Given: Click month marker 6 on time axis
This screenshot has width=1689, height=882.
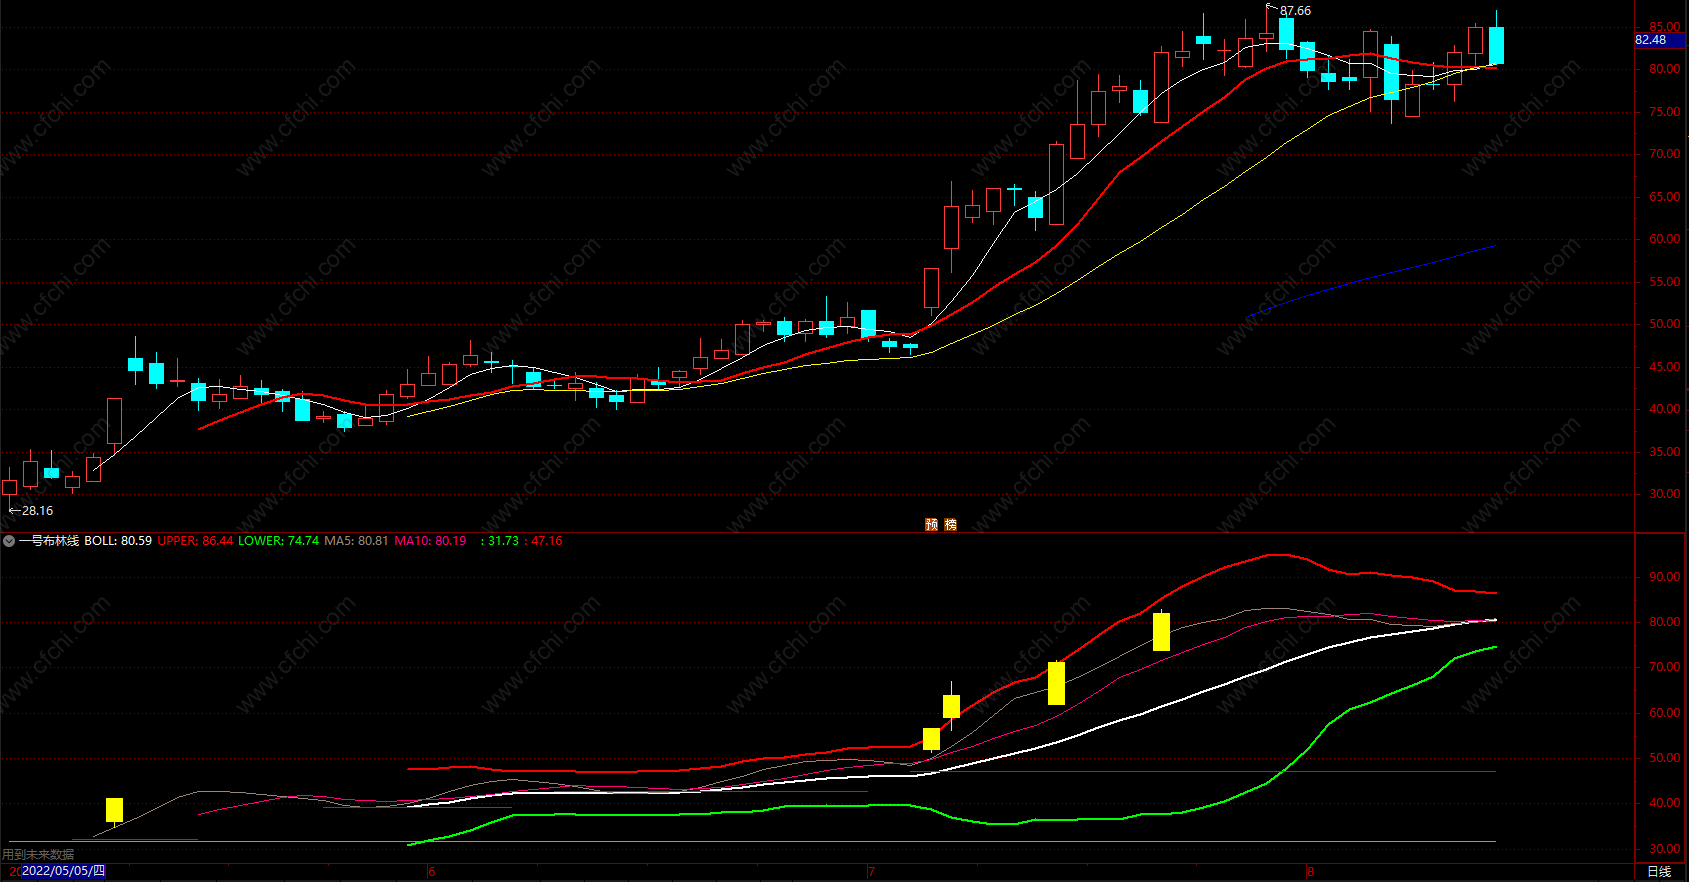Looking at the screenshot, I should (432, 872).
